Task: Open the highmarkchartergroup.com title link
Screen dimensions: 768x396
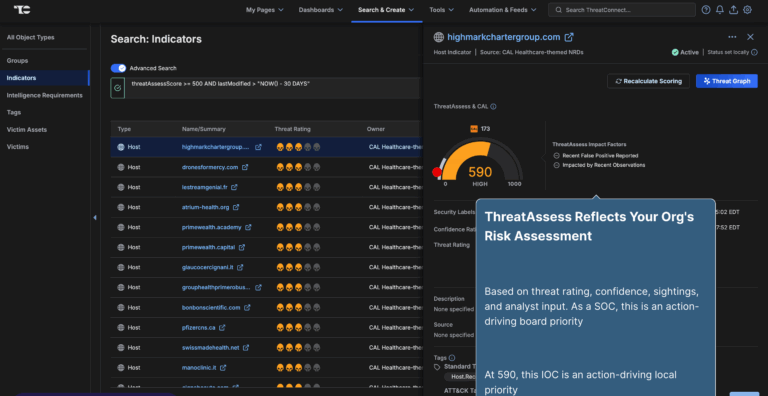Action: pos(504,37)
